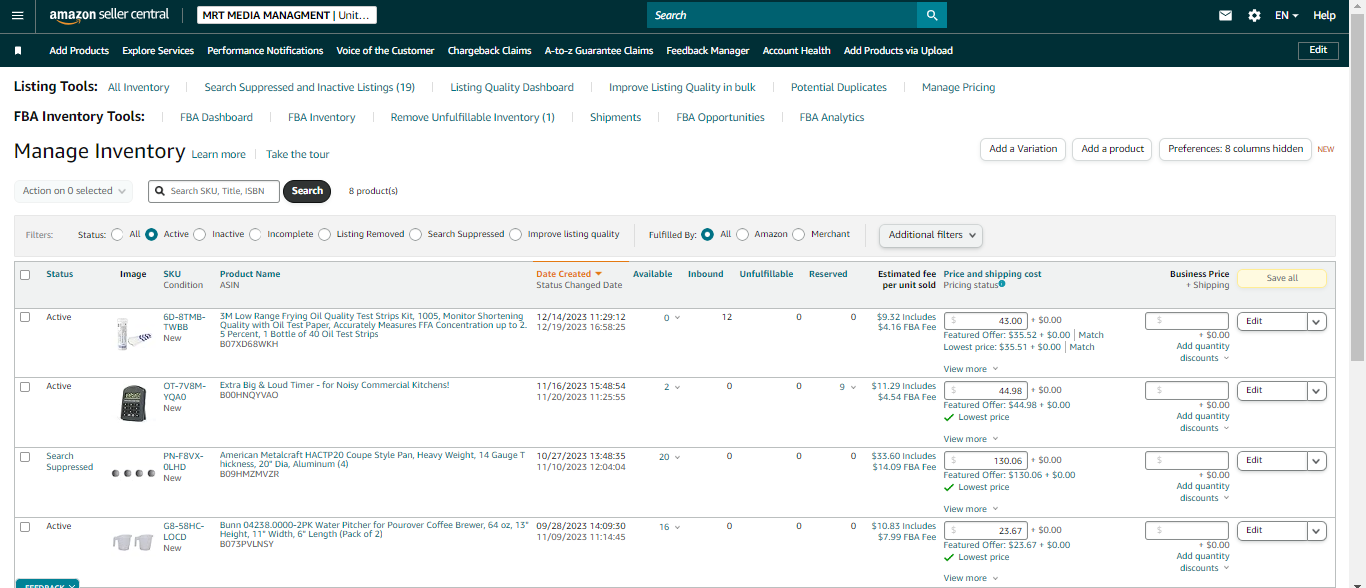1366x588 pixels.
Task: Open thumbnail of Bunn Water Pitcher
Action: [x=134, y=543]
